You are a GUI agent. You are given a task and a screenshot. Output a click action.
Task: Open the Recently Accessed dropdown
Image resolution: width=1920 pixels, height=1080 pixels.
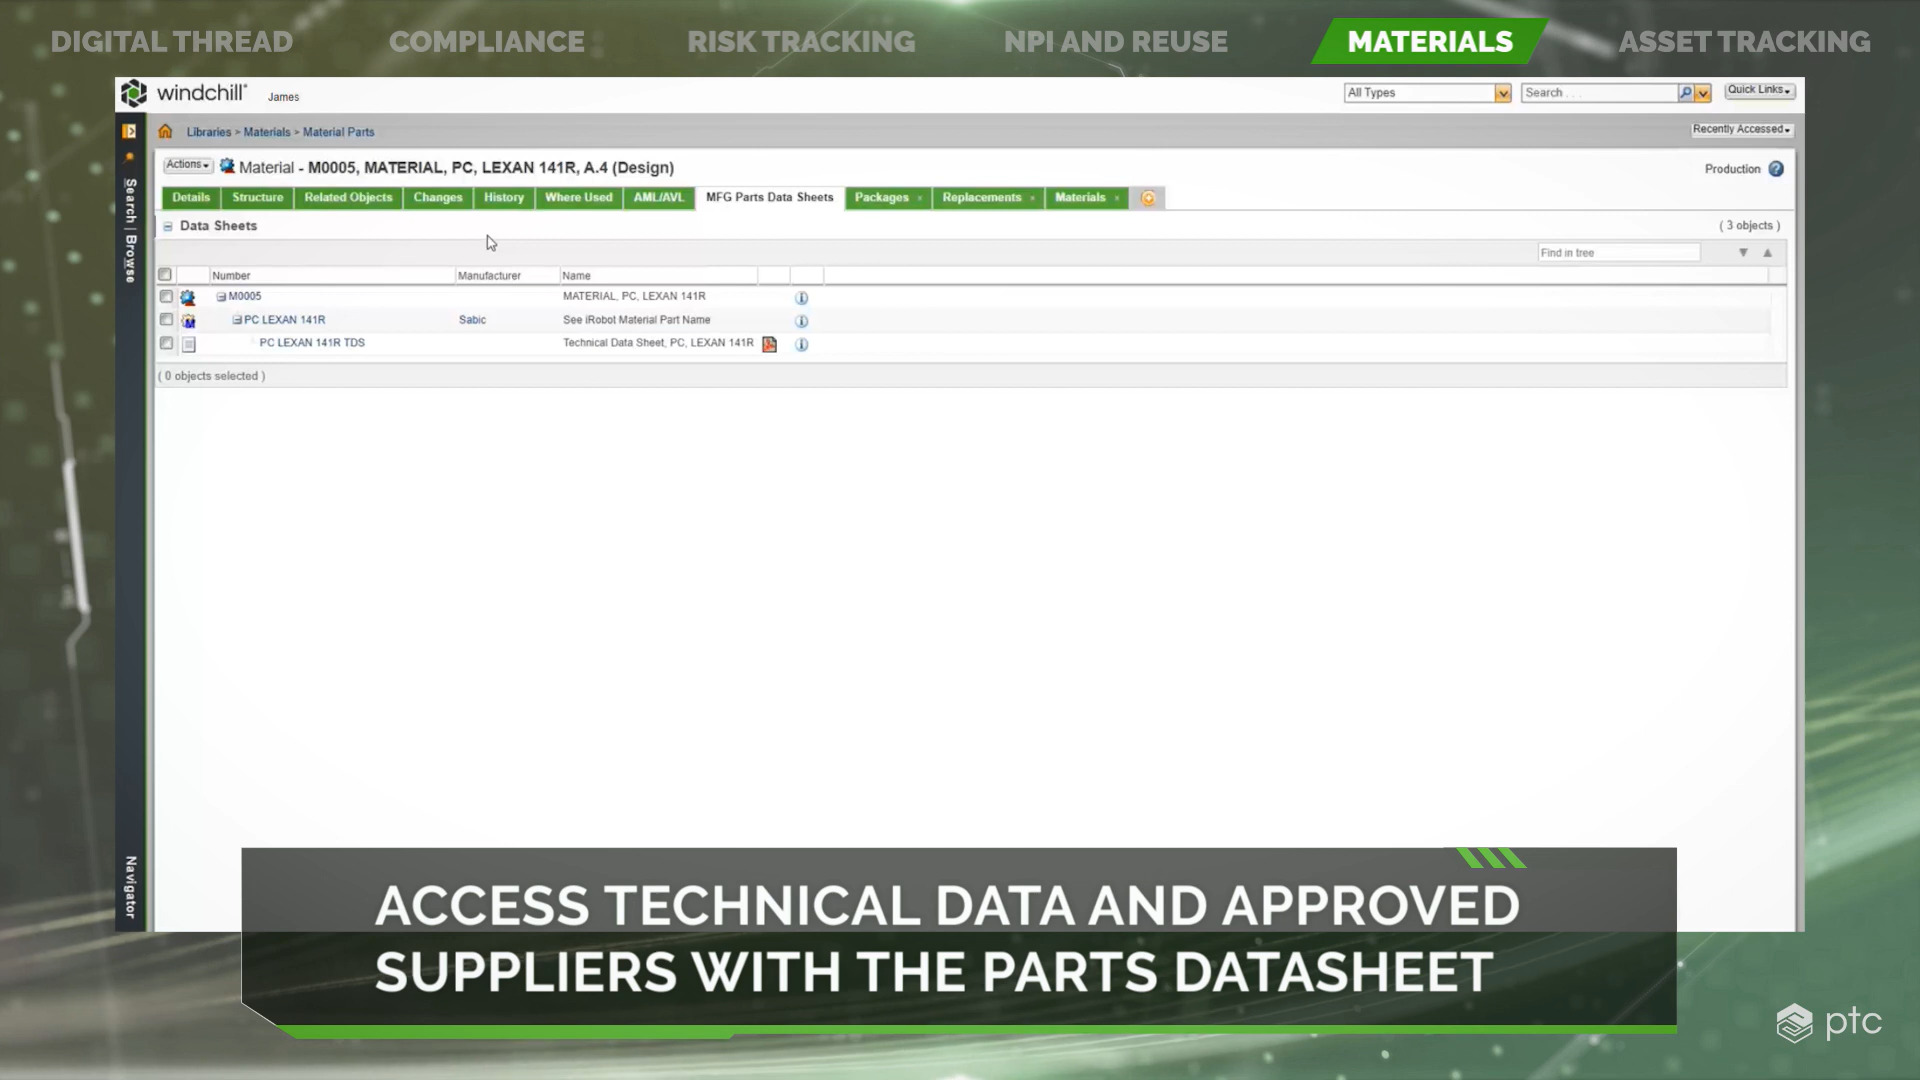click(x=1741, y=130)
